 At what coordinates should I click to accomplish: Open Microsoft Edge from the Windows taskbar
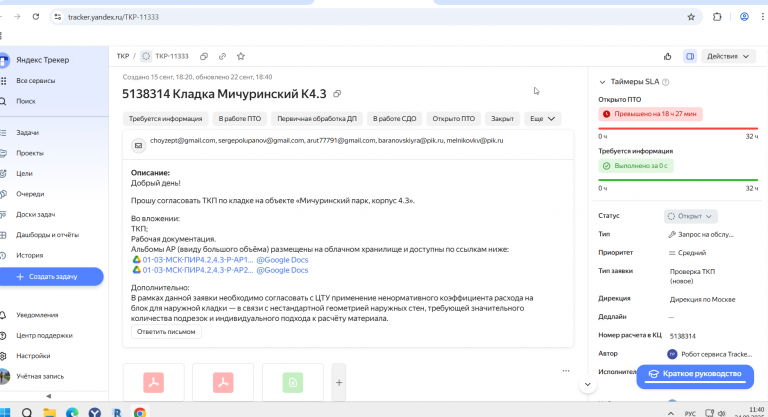(x=72, y=413)
